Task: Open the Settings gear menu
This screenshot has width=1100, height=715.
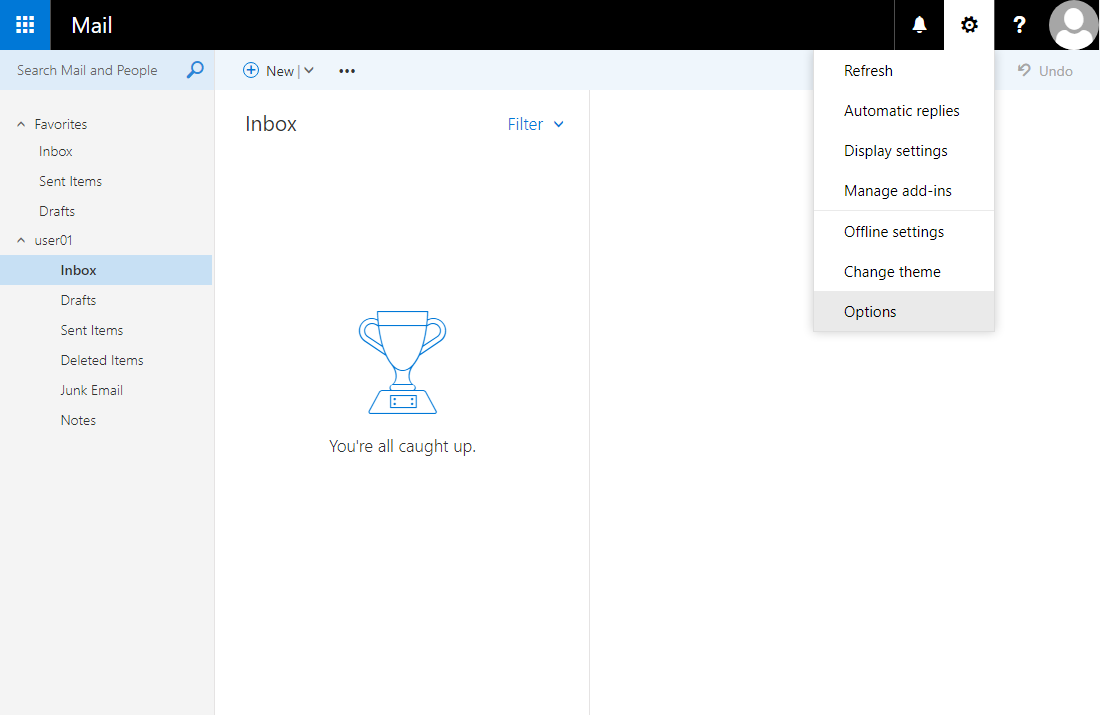Action: click(x=968, y=25)
